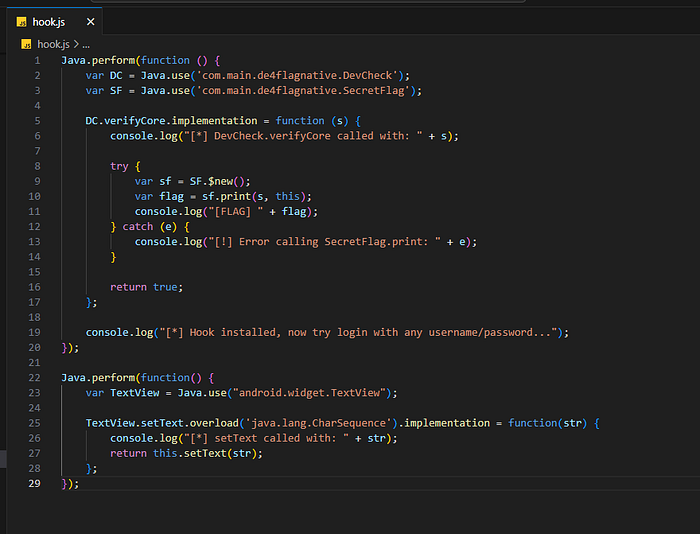Select the hook.js editor tab
The image size is (700, 534).
pyautogui.click(x=54, y=21)
